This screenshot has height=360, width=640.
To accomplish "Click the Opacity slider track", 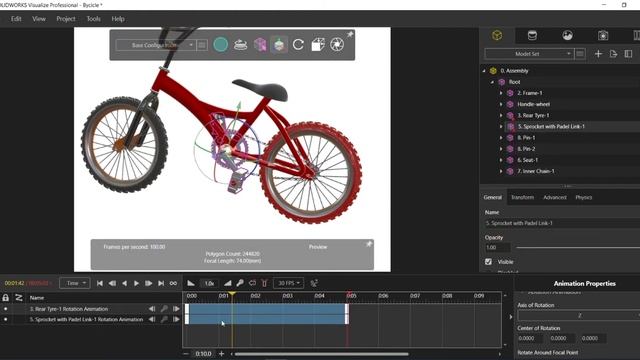I will coord(578,247).
